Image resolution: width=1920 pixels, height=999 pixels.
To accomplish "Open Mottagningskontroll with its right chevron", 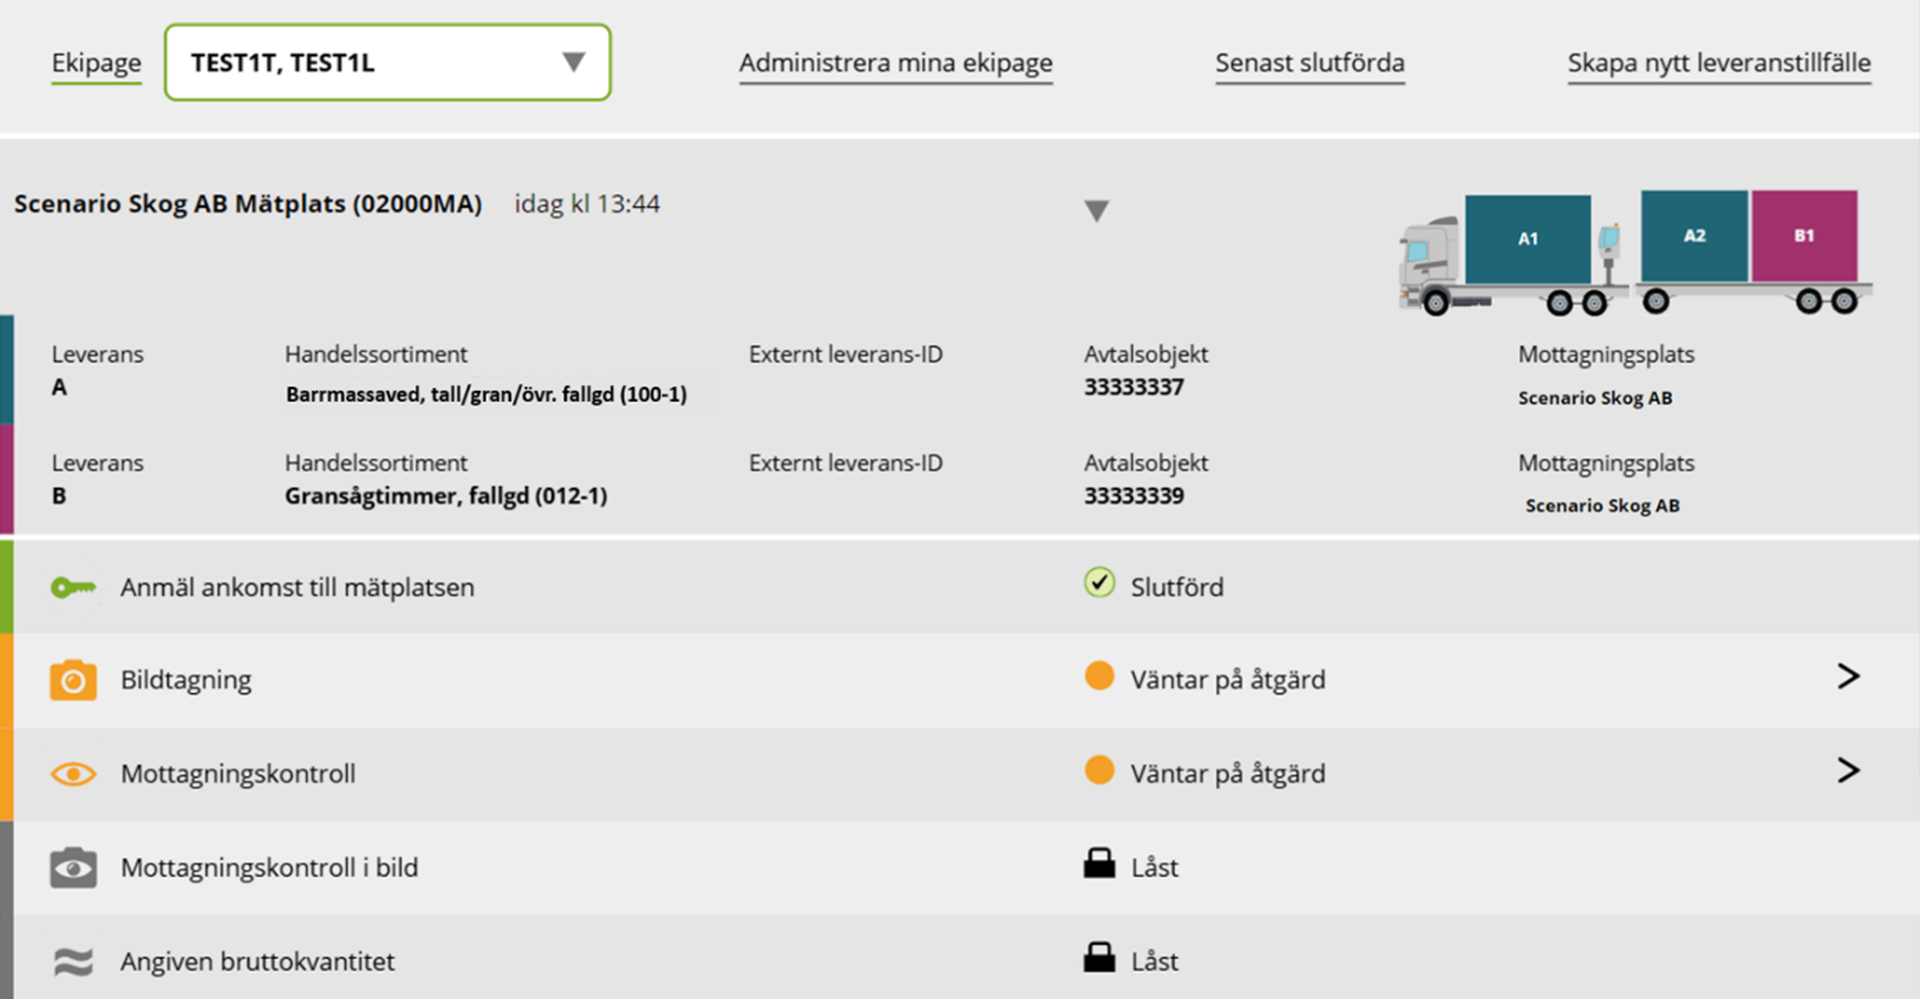I will [1848, 770].
